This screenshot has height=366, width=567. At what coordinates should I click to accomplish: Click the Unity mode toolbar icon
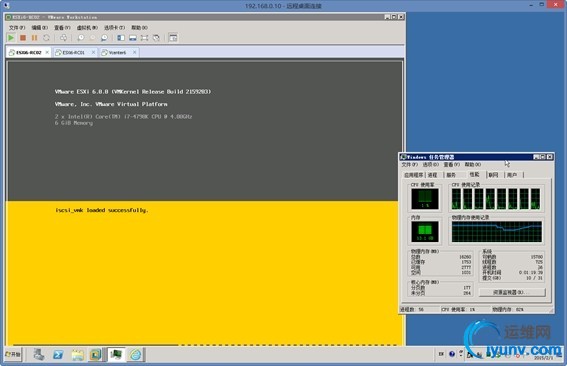click(156, 38)
